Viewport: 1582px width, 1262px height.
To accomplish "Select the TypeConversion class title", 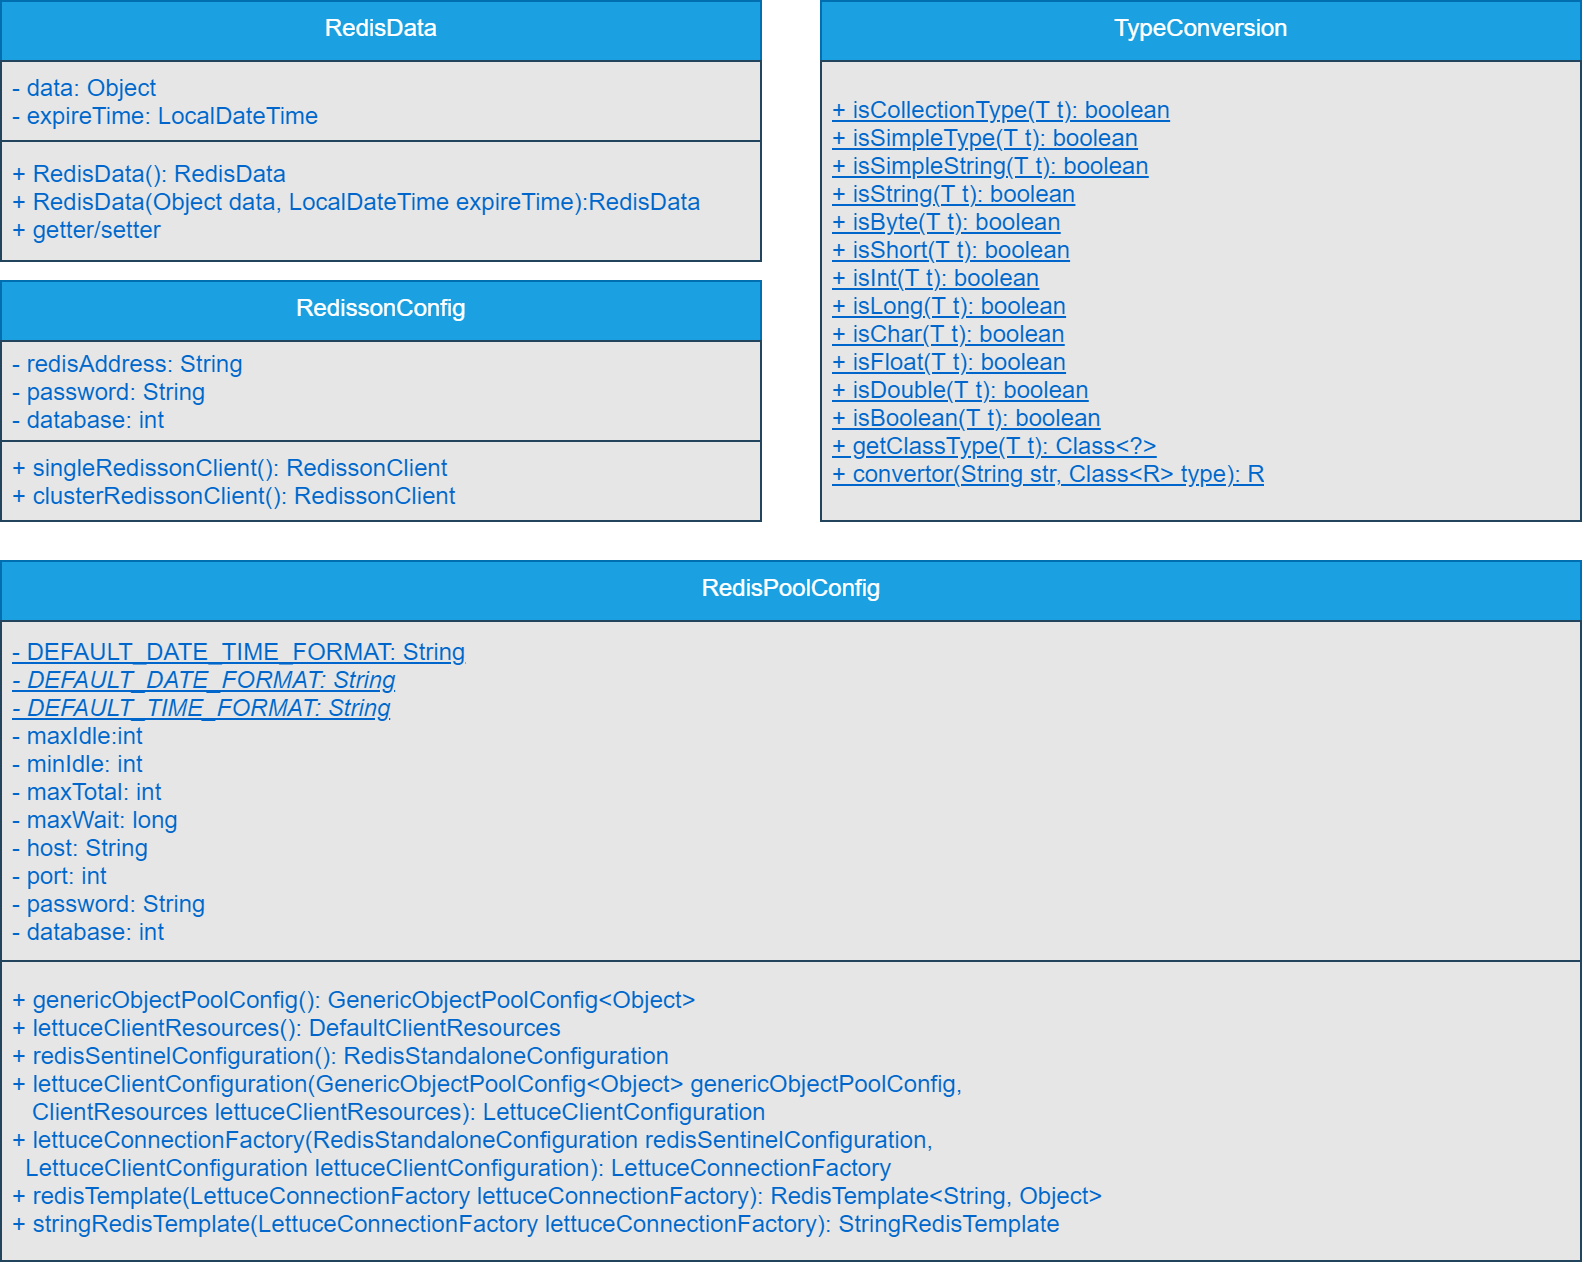I will 1200,29.
